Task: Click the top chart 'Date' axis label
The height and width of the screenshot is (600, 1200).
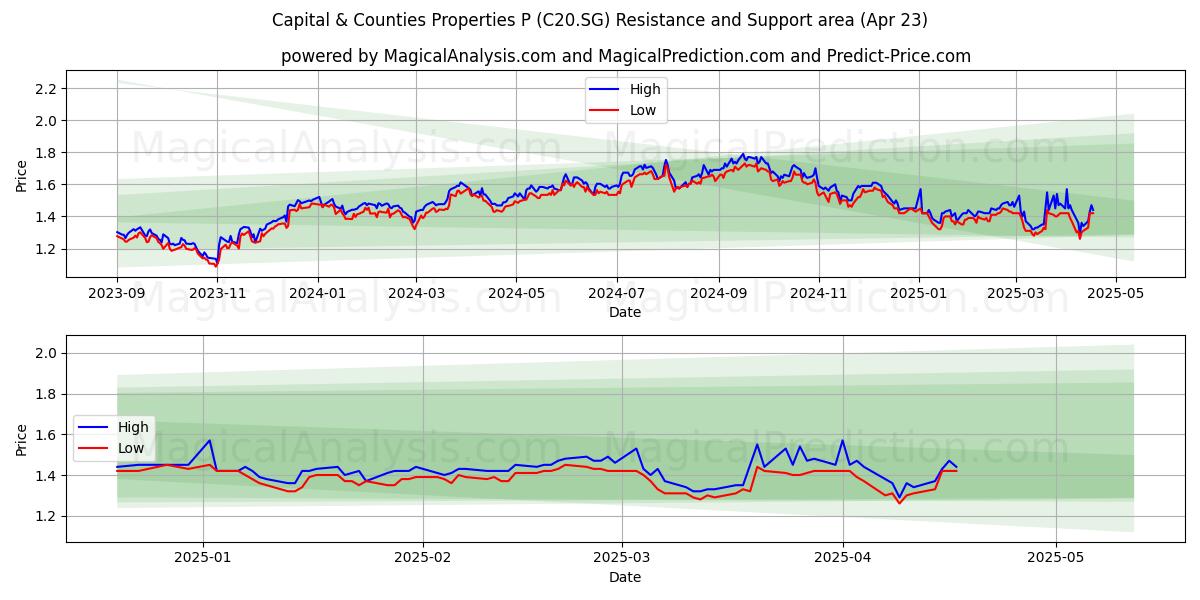Action: click(x=625, y=313)
